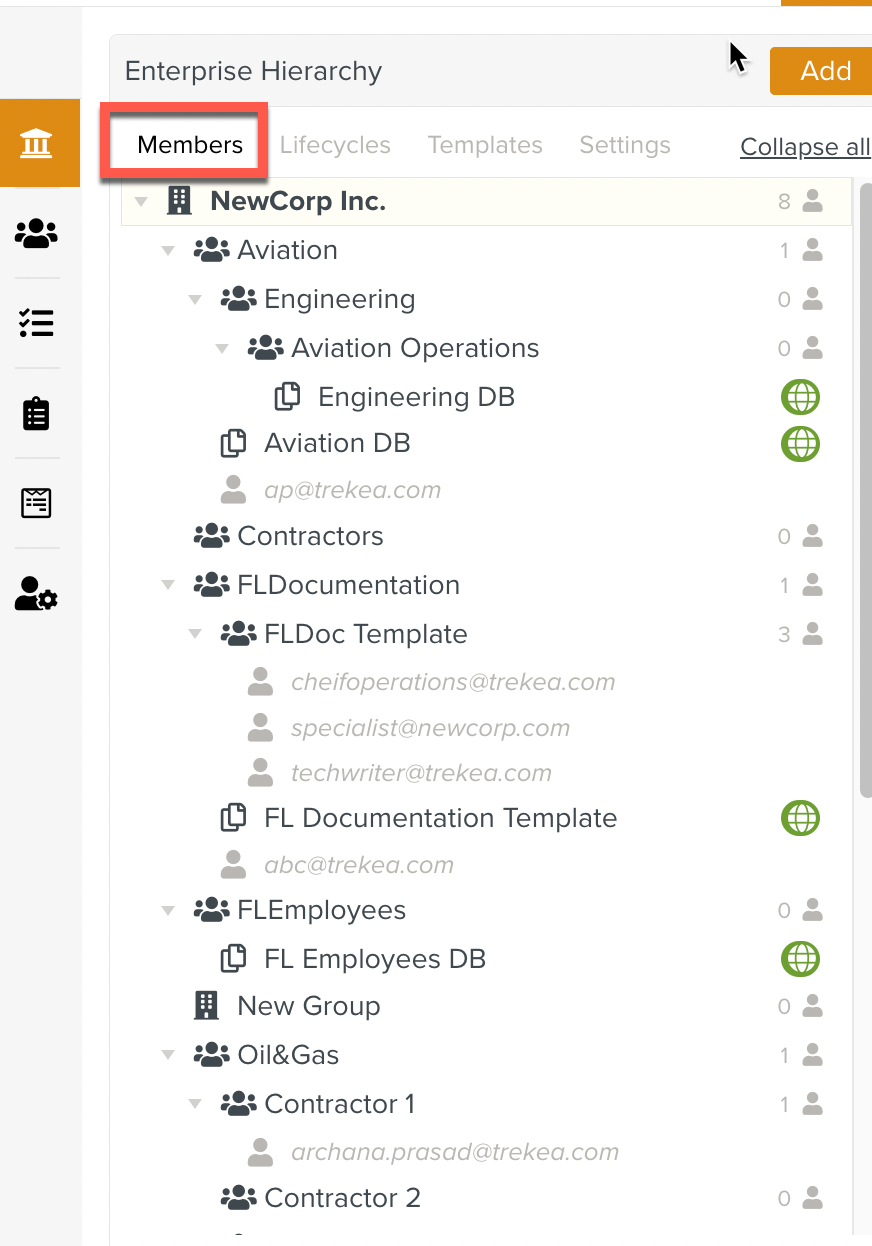Collapse the Oil&Gas group arrow
The height and width of the screenshot is (1246, 872).
(168, 1056)
